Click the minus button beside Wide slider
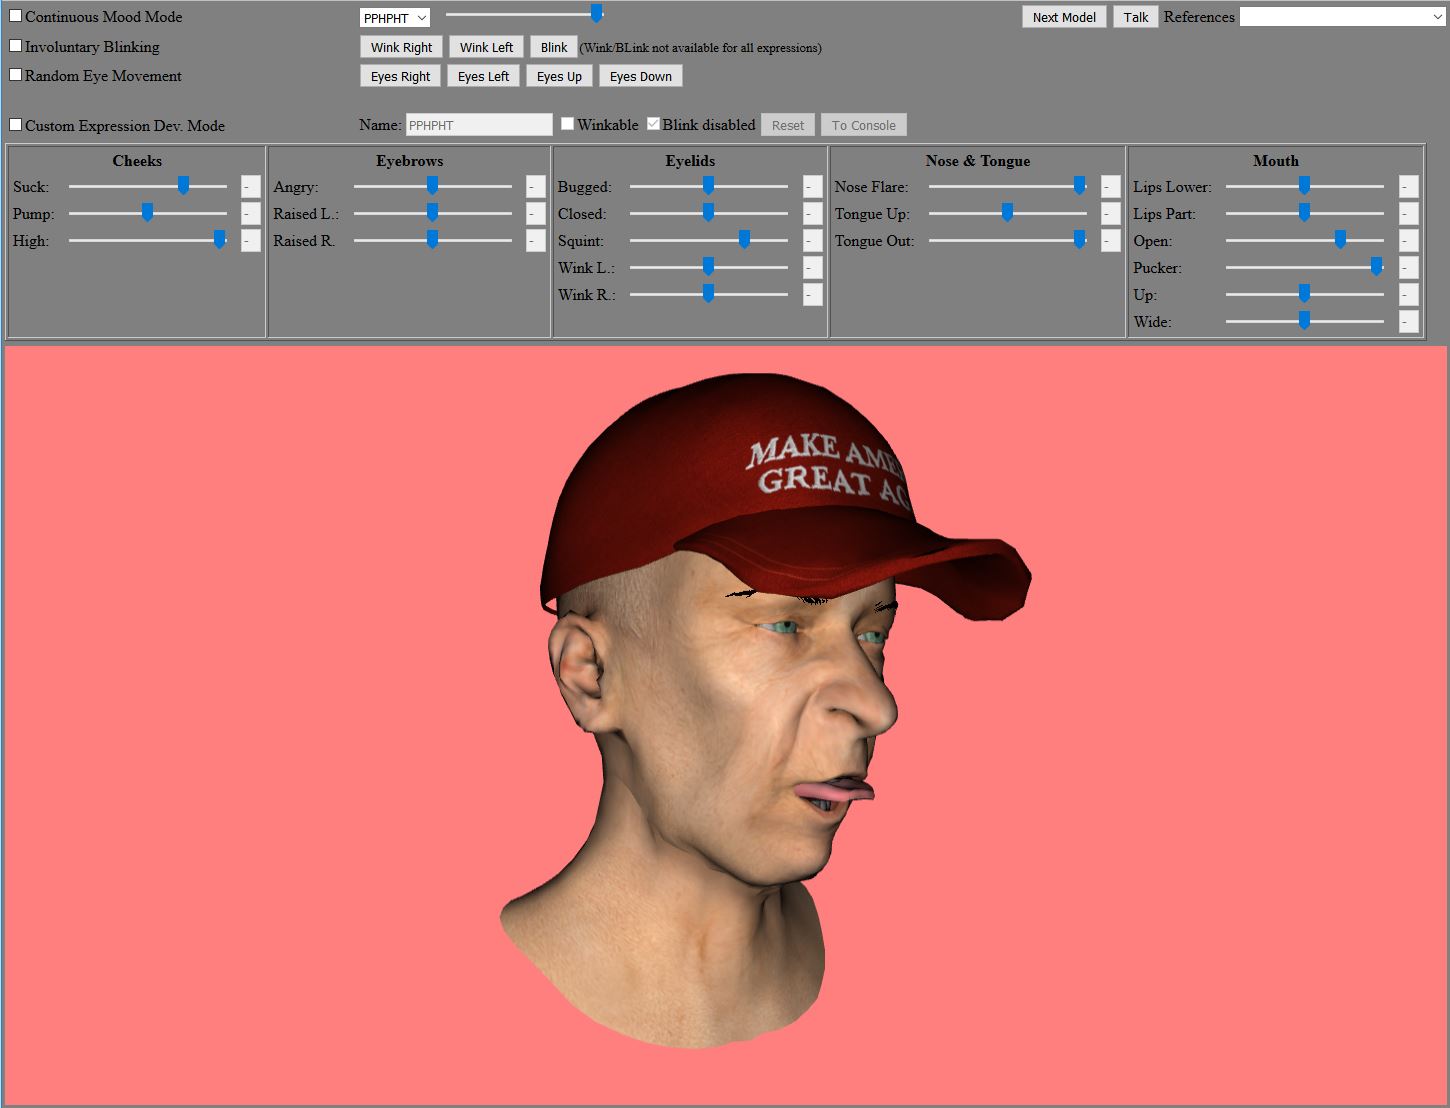The width and height of the screenshot is (1450, 1108). [1408, 322]
